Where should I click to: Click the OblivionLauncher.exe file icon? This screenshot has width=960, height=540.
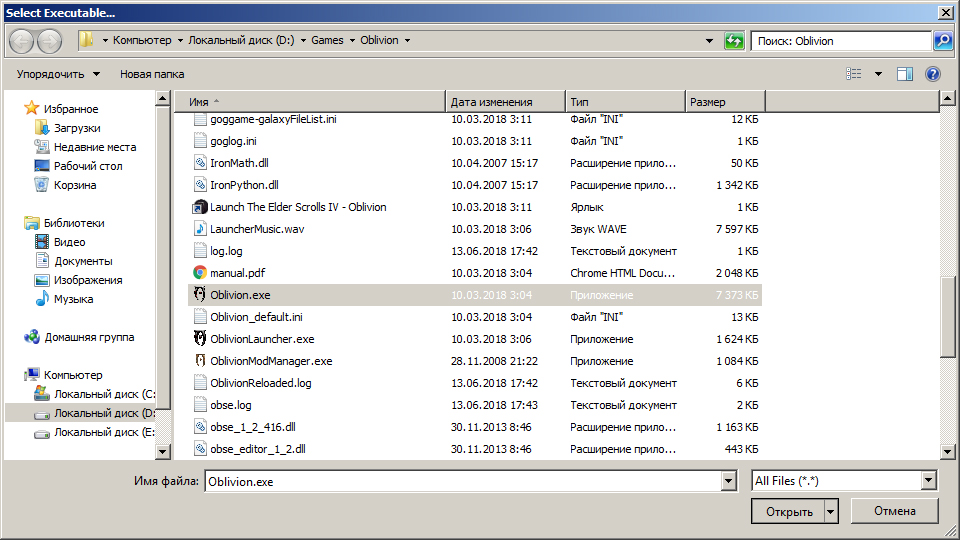[200, 339]
